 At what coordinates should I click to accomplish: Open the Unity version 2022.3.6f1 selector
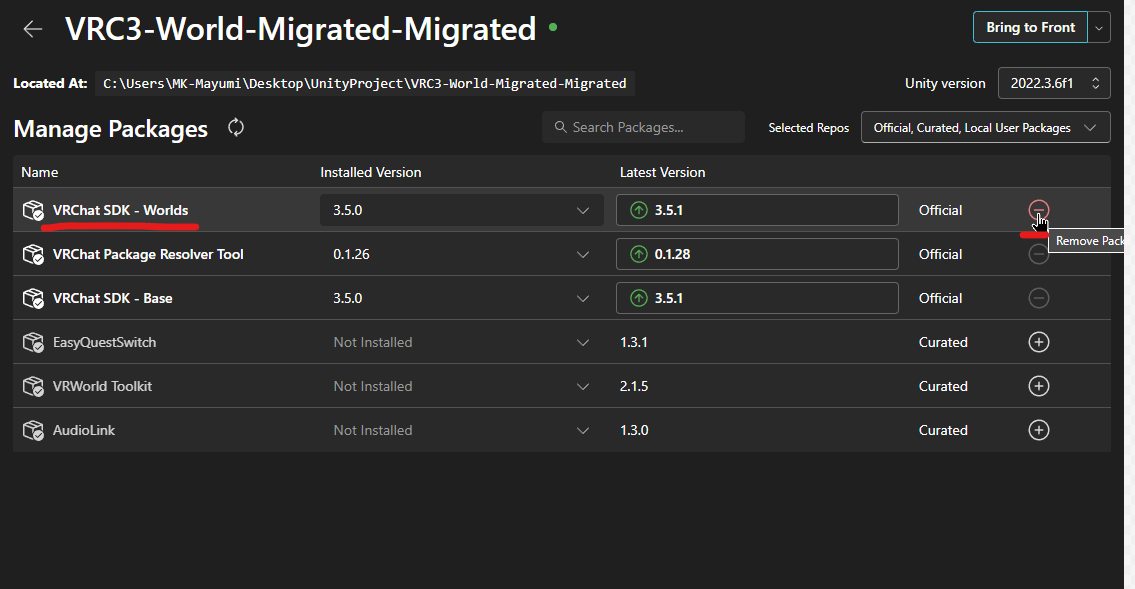1053,83
